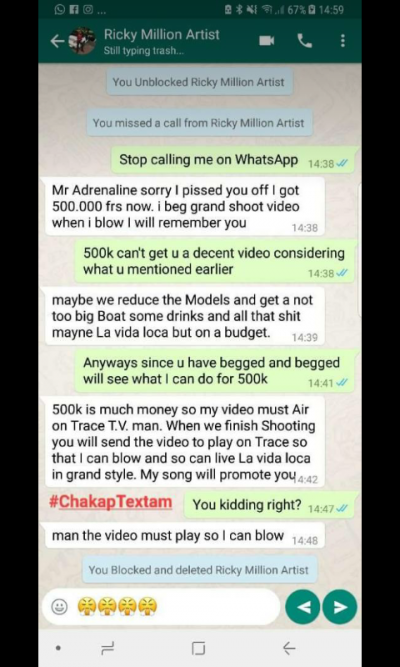
Task: Tap the back arrow in chat header
Action: click(x=57, y=41)
